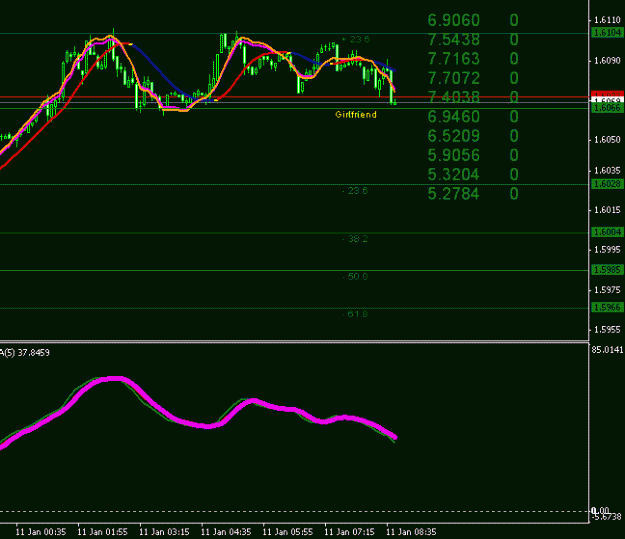Click the 11 Jan 07:15 time label

350,532
